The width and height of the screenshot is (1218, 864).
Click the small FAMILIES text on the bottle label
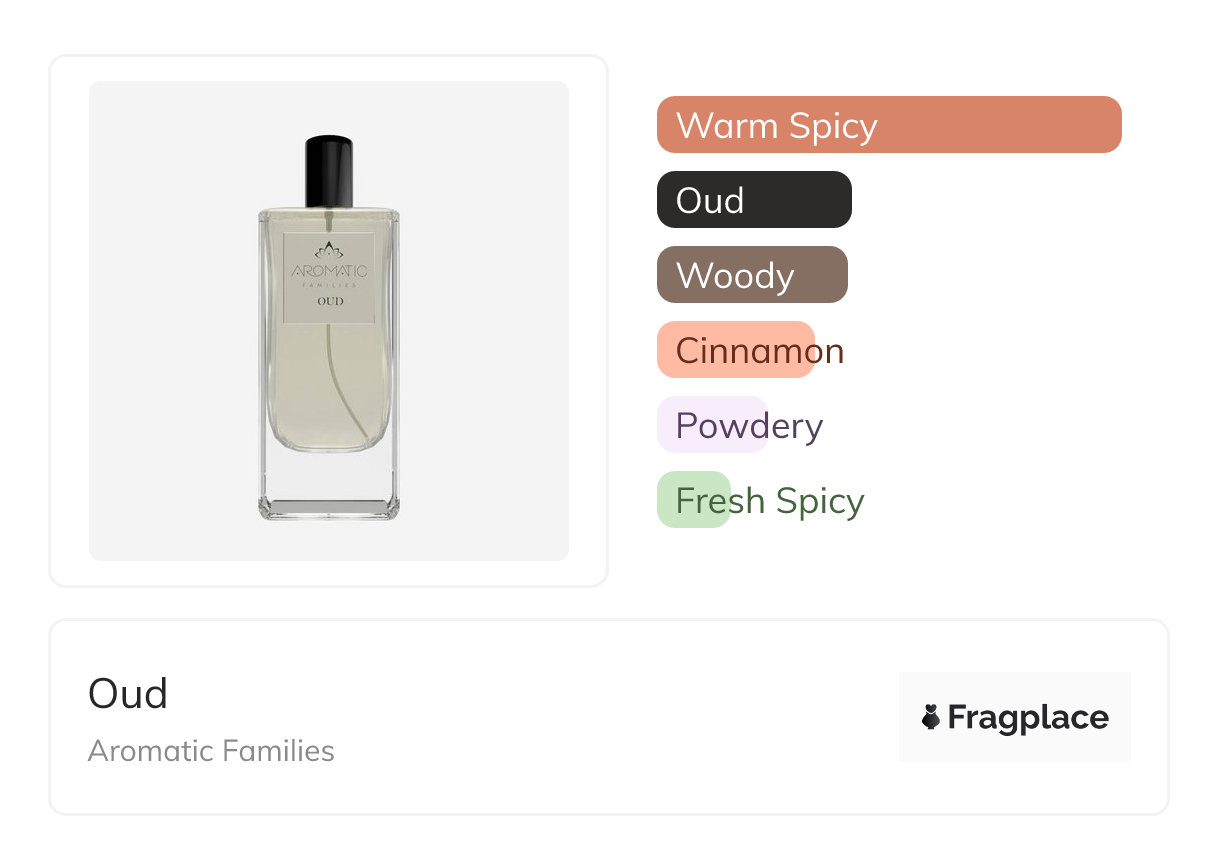point(329,285)
